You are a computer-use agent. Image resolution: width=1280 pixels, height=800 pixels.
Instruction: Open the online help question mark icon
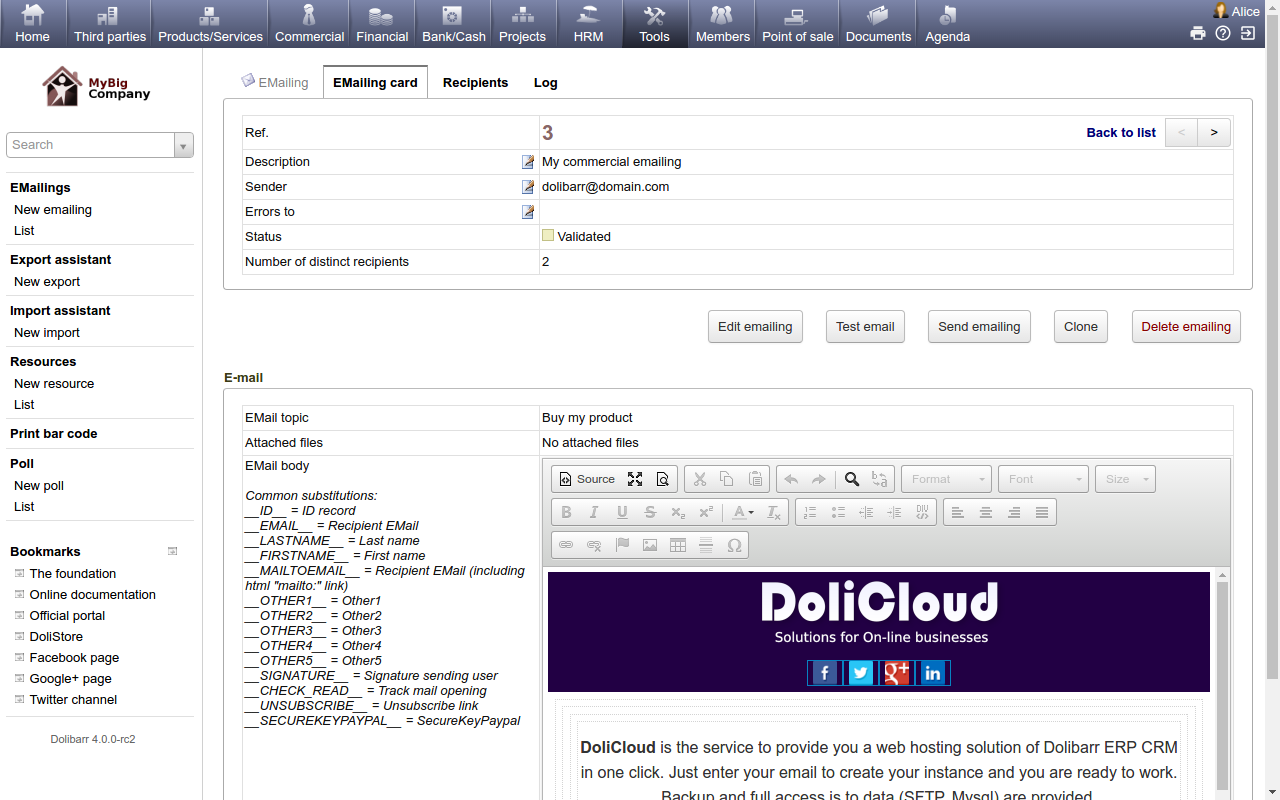point(1223,33)
